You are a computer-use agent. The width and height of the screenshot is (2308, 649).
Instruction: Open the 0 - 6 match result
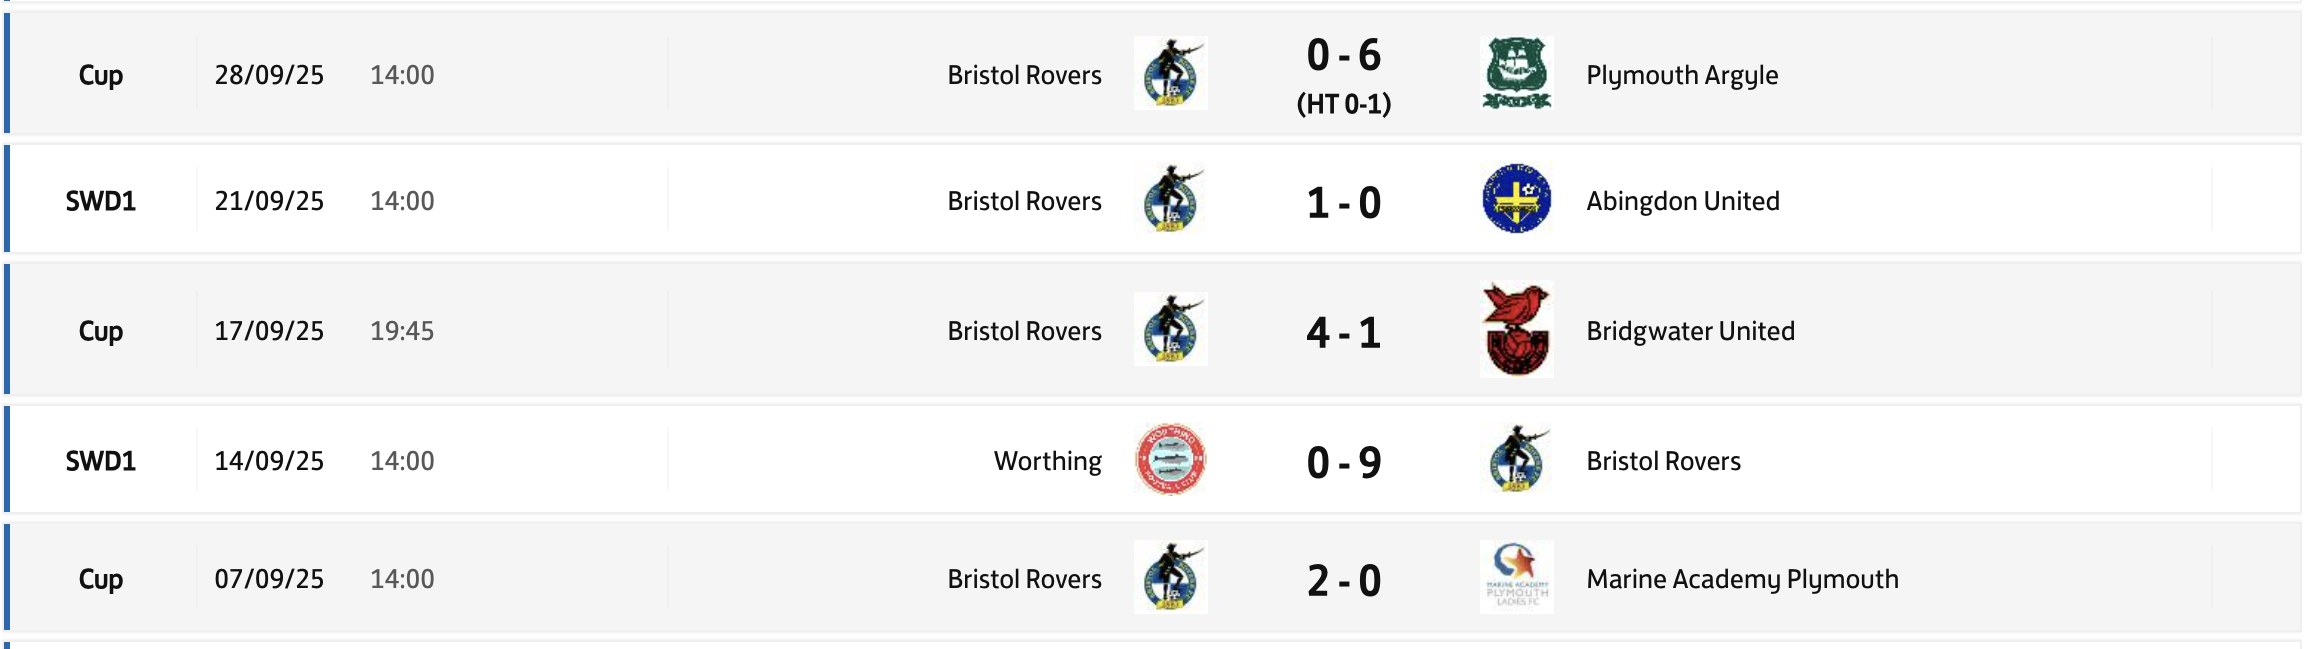click(x=1343, y=56)
